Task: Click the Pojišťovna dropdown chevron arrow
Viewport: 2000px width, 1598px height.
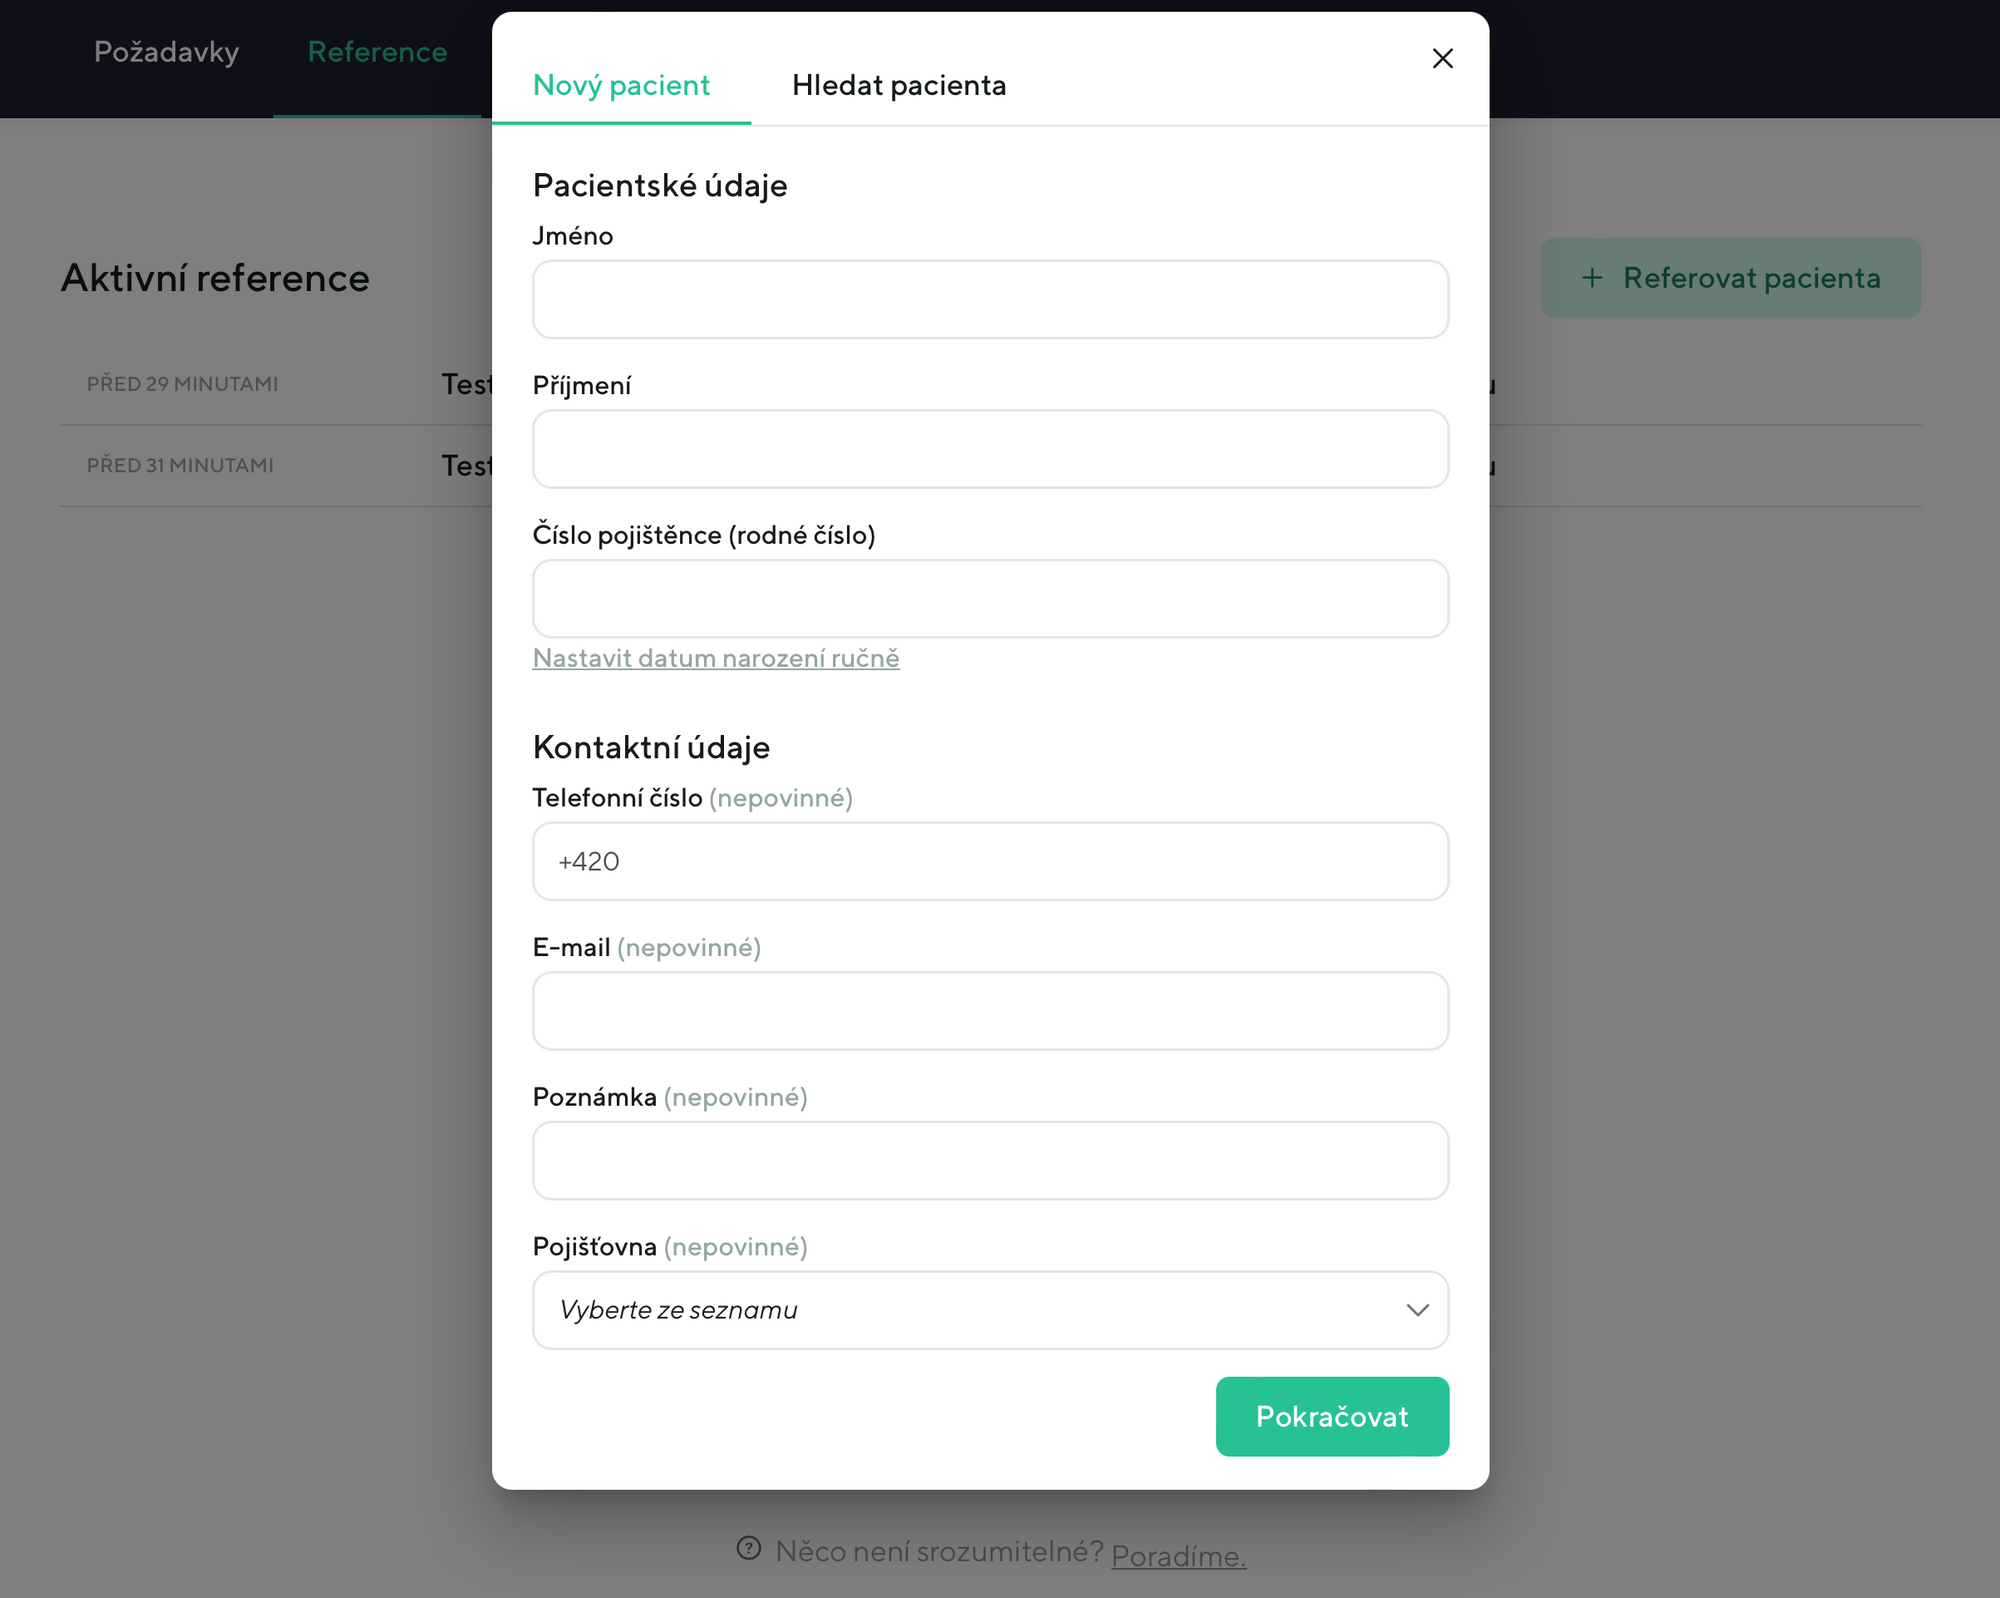Action: 1417,1310
